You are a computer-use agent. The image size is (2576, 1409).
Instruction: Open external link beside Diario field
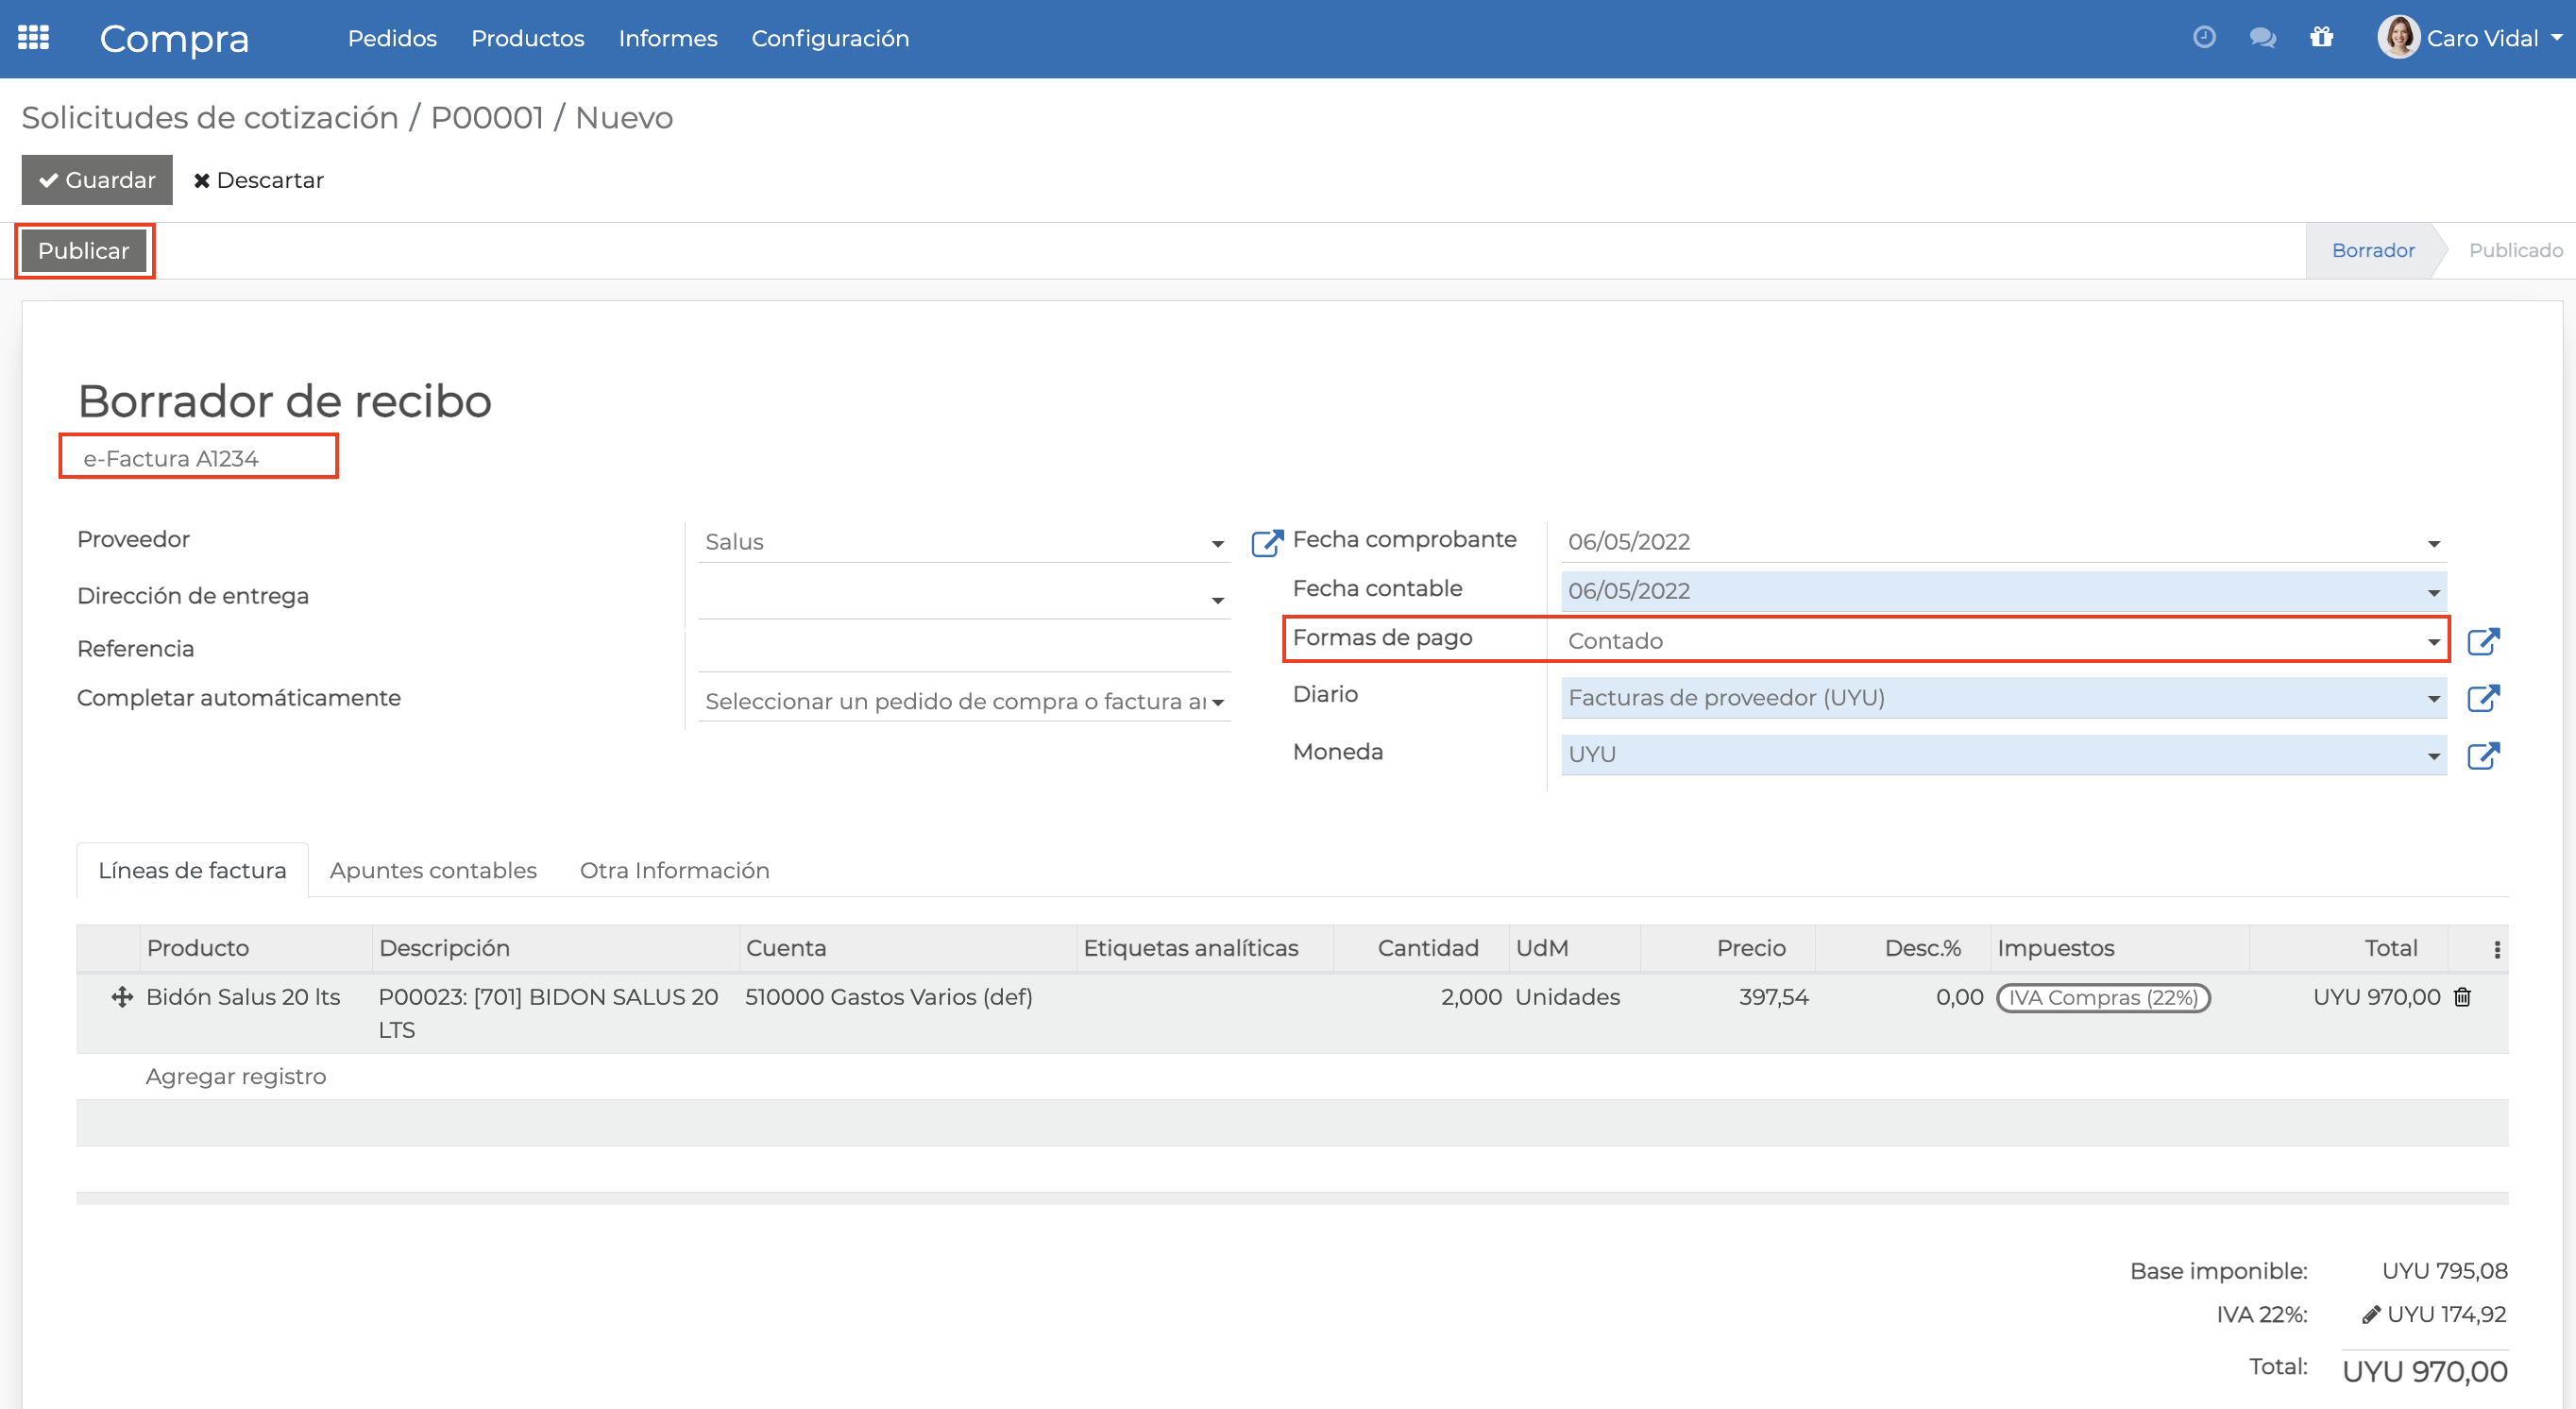2483,698
